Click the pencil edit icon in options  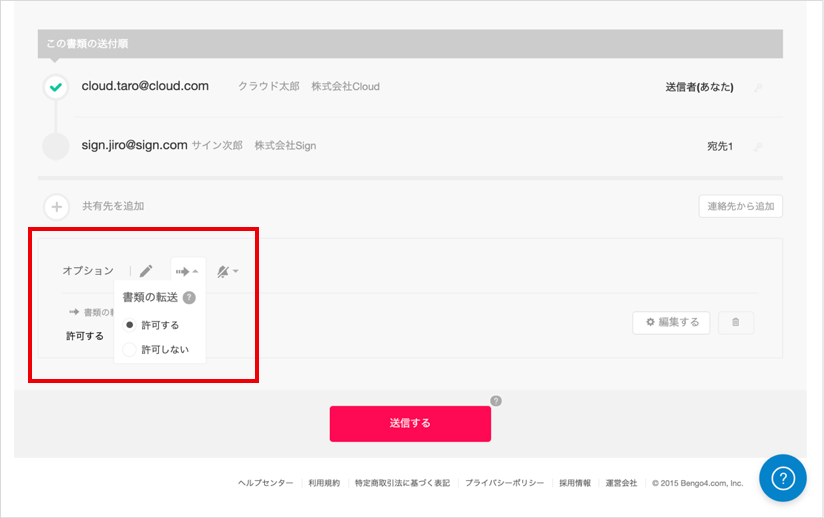146,271
